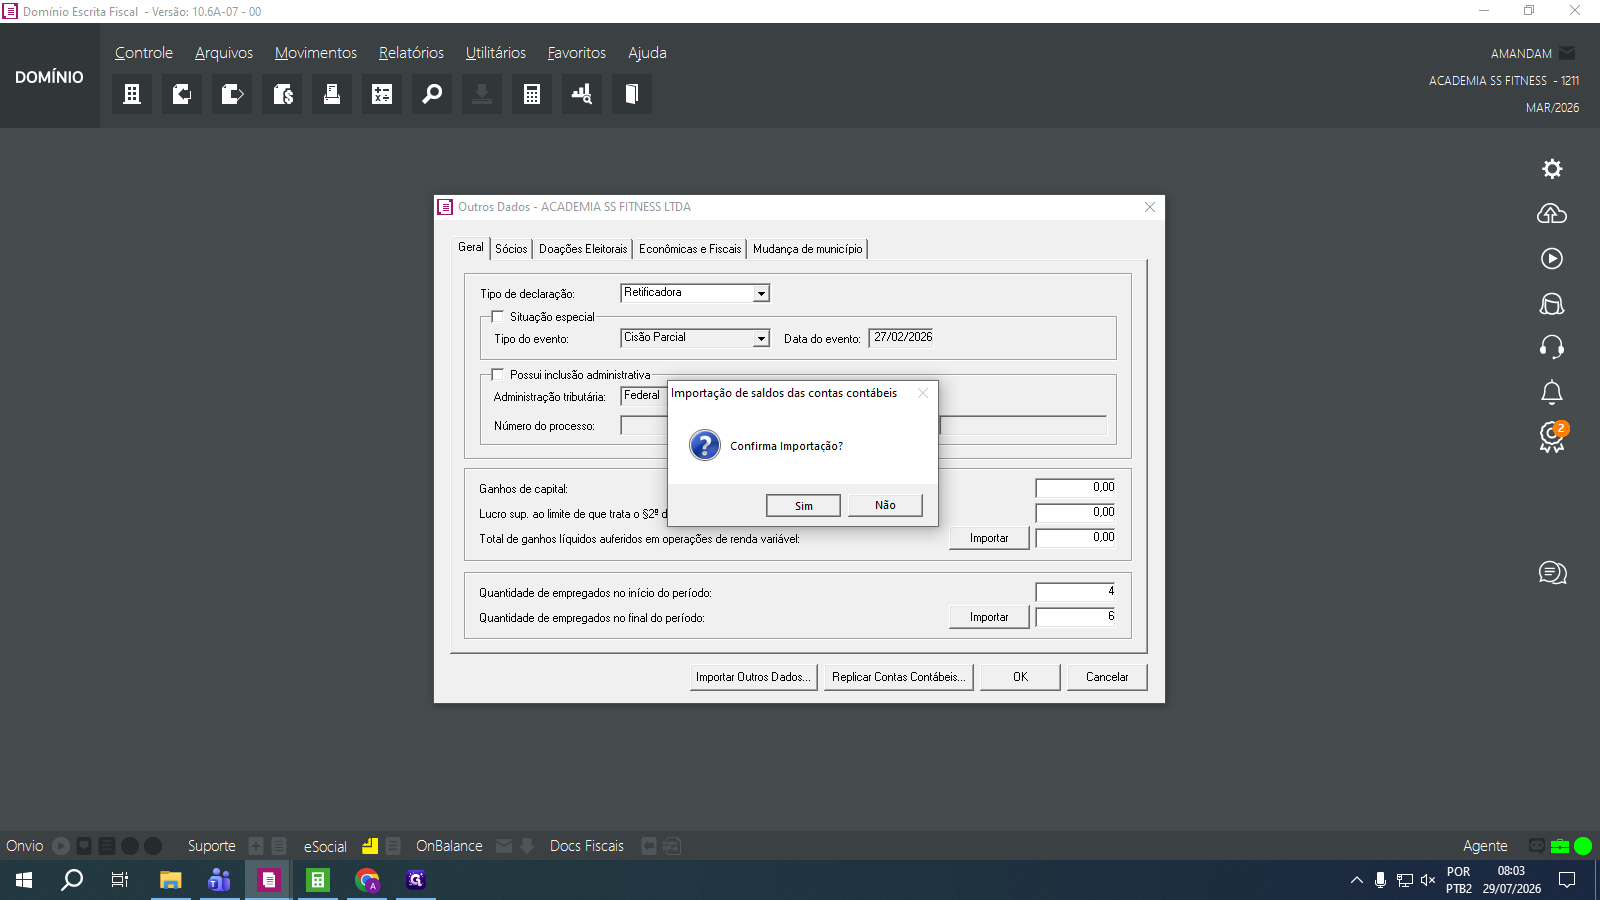The width and height of the screenshot is (1600, 900).
Task: Click the door (exit) toolbar icon
Action: [x=632, y=94]
